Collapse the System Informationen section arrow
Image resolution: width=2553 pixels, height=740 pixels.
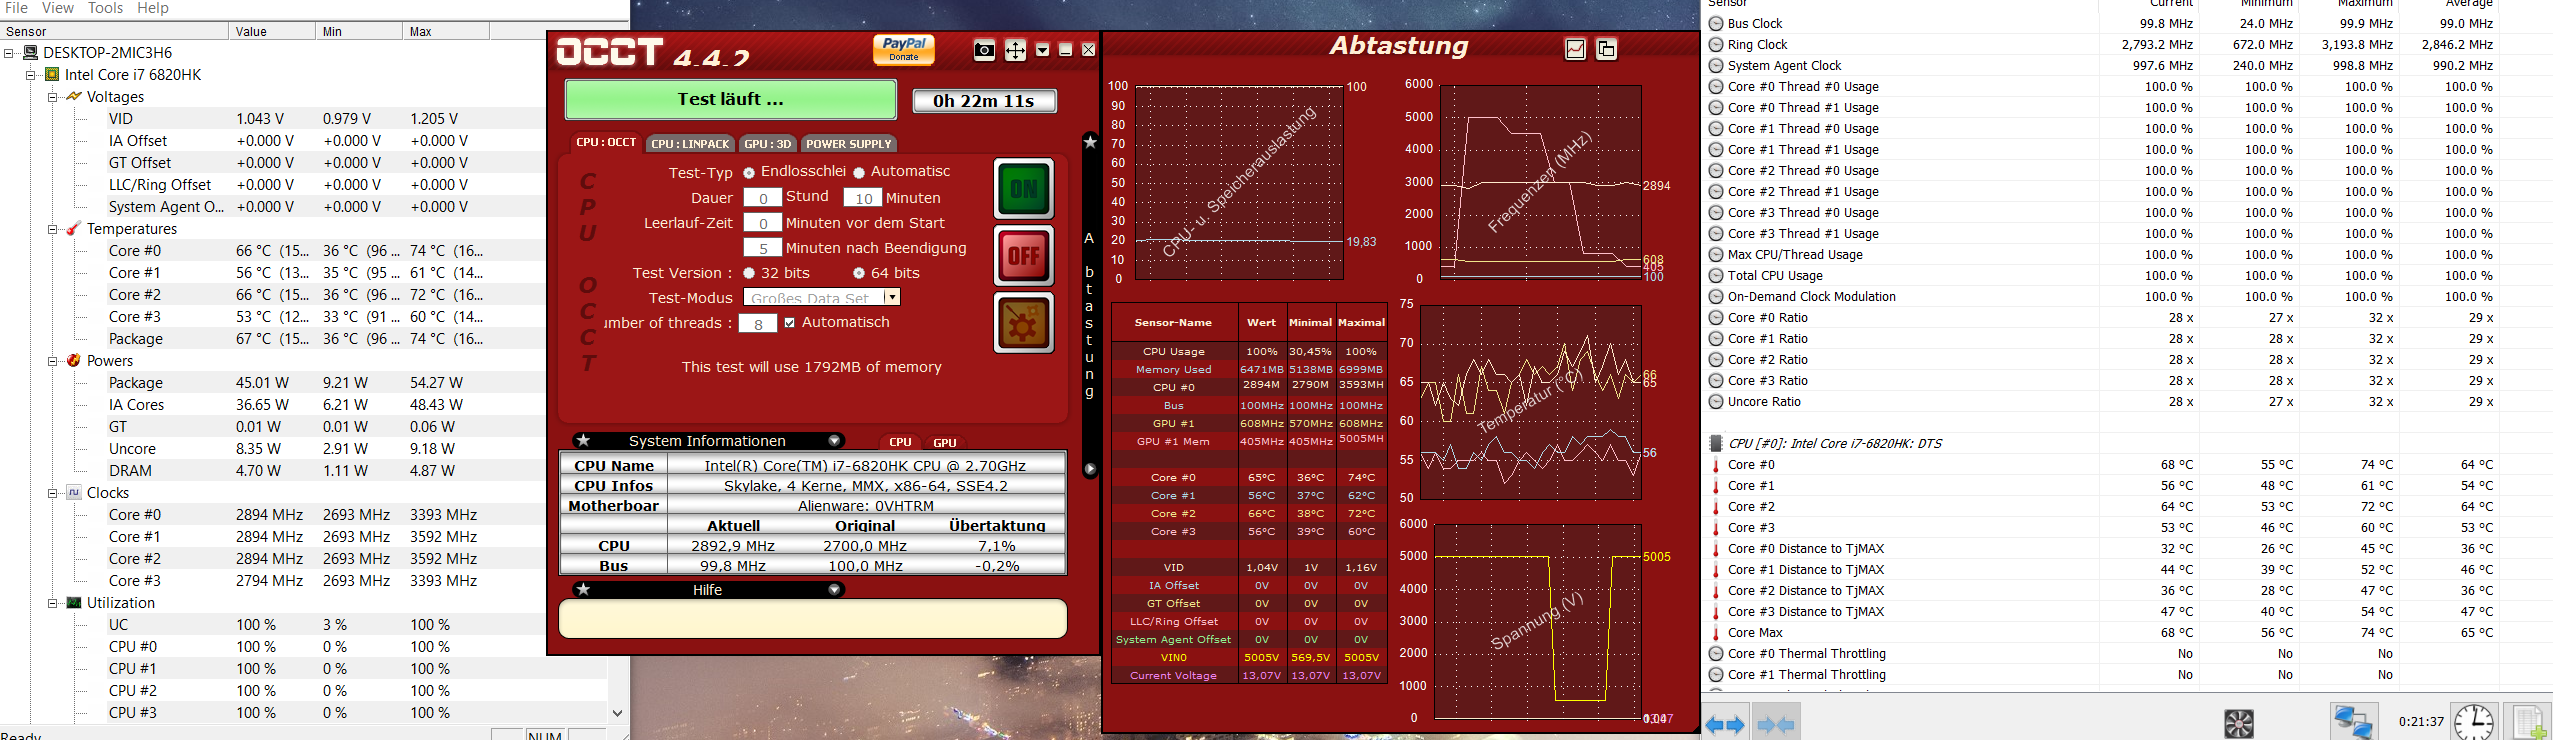point(834,440)
